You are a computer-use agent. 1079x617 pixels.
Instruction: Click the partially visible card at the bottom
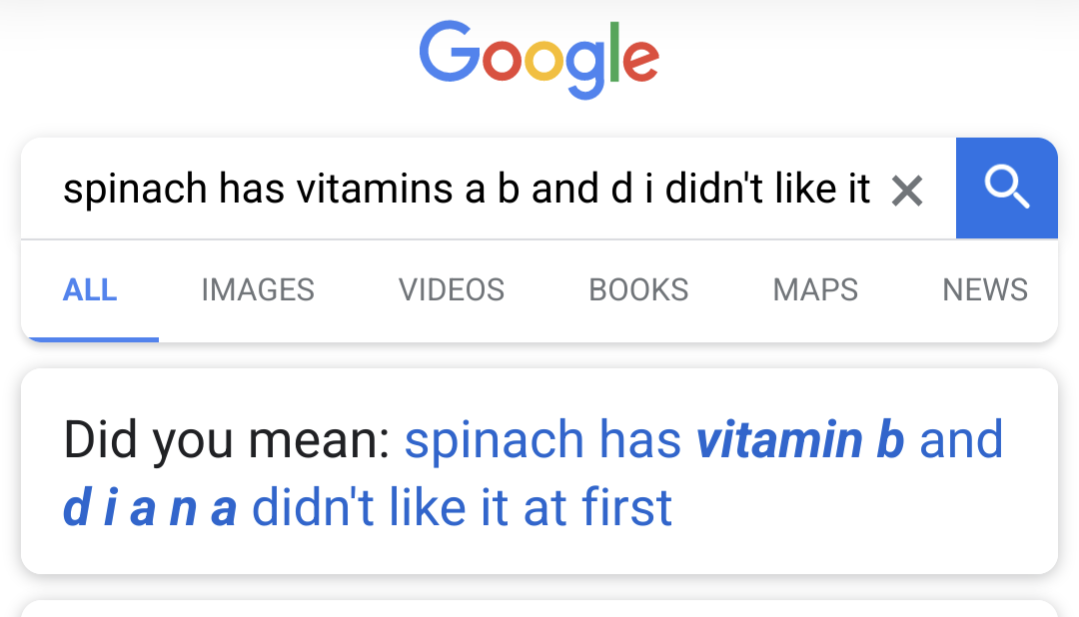(x=539, y=608)
